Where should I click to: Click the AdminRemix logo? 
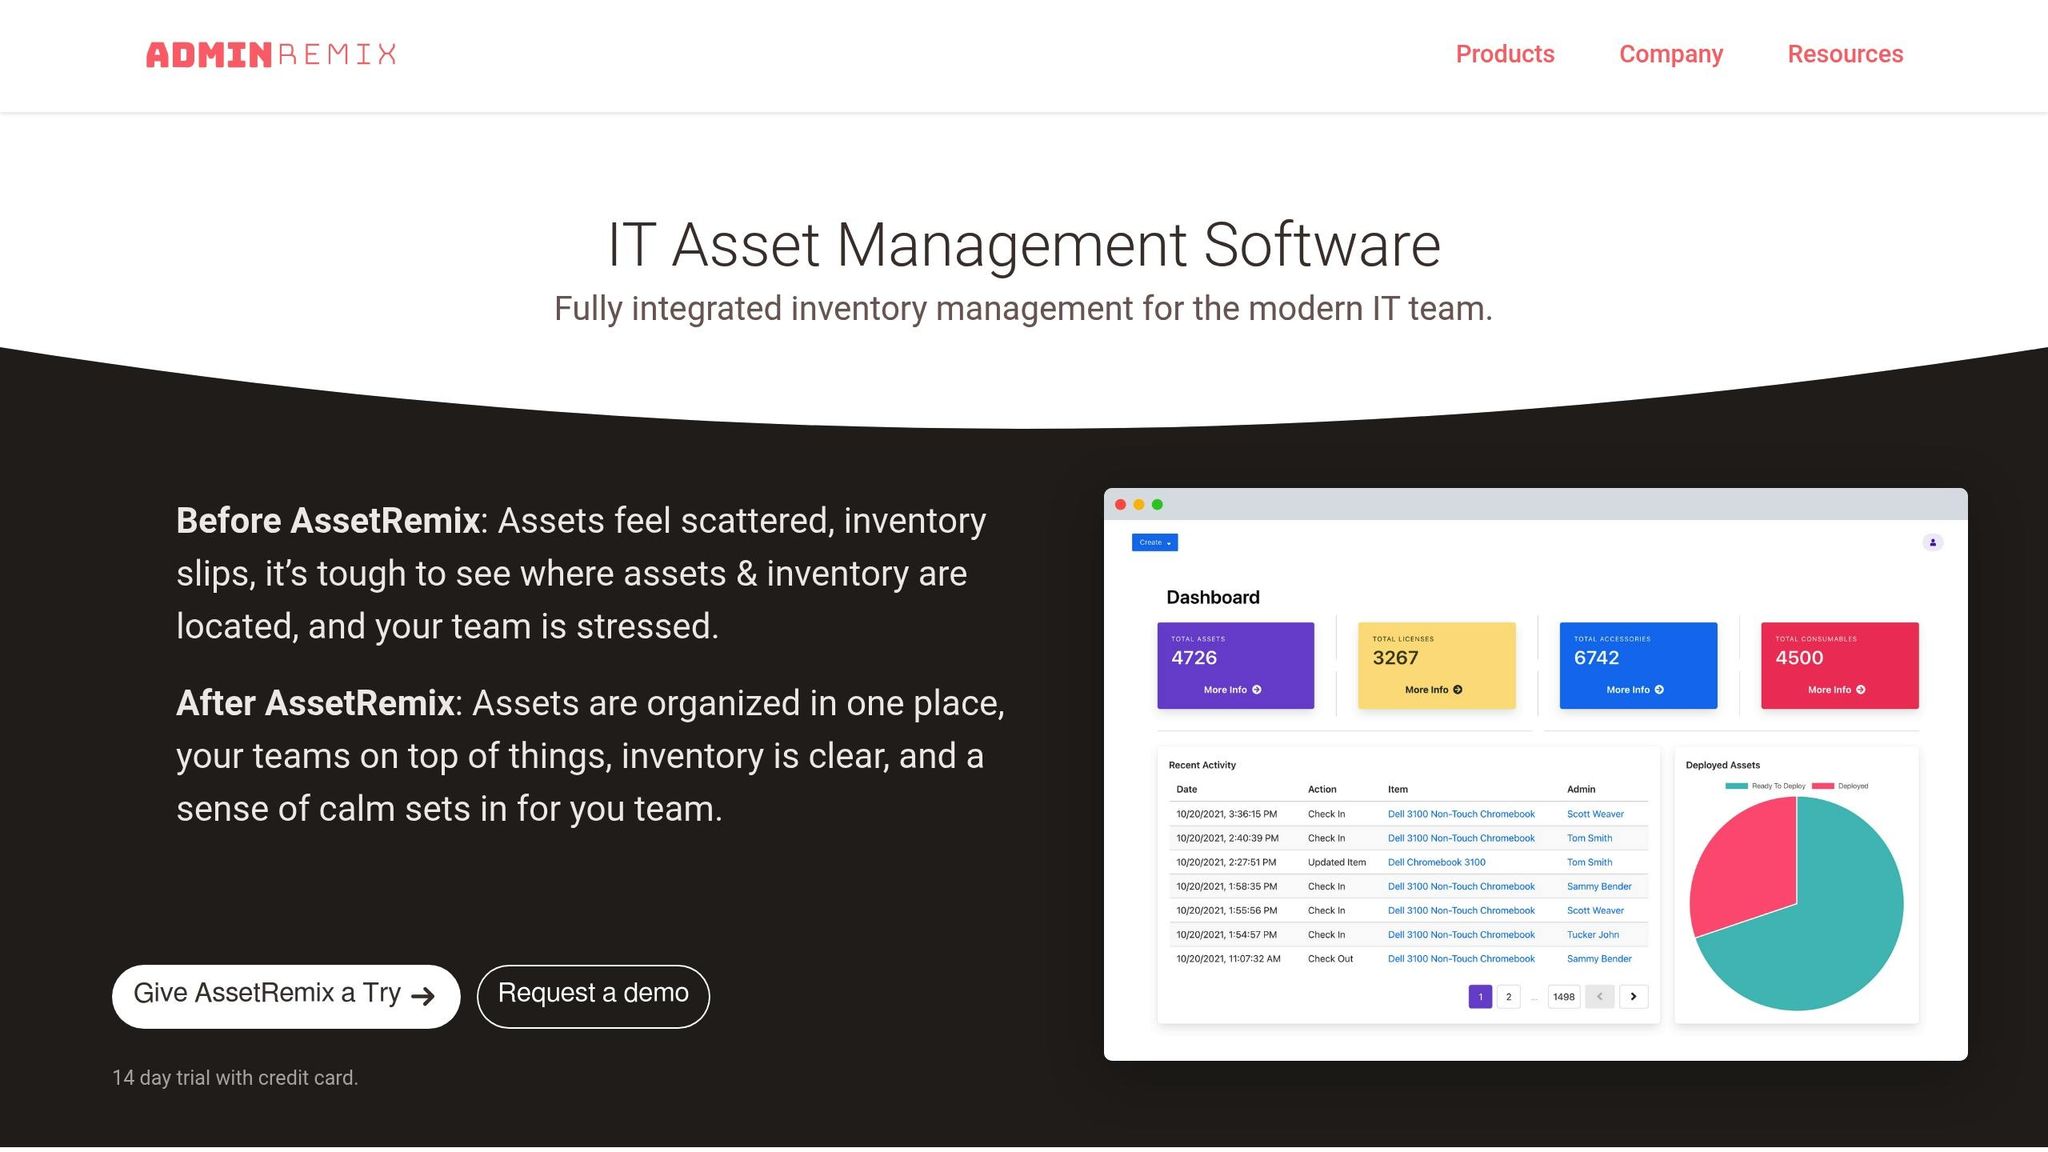click(x=271, y=55)
